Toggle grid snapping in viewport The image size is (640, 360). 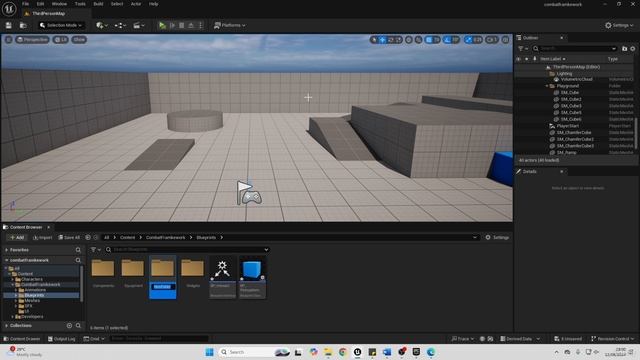(x=428, y=40)
